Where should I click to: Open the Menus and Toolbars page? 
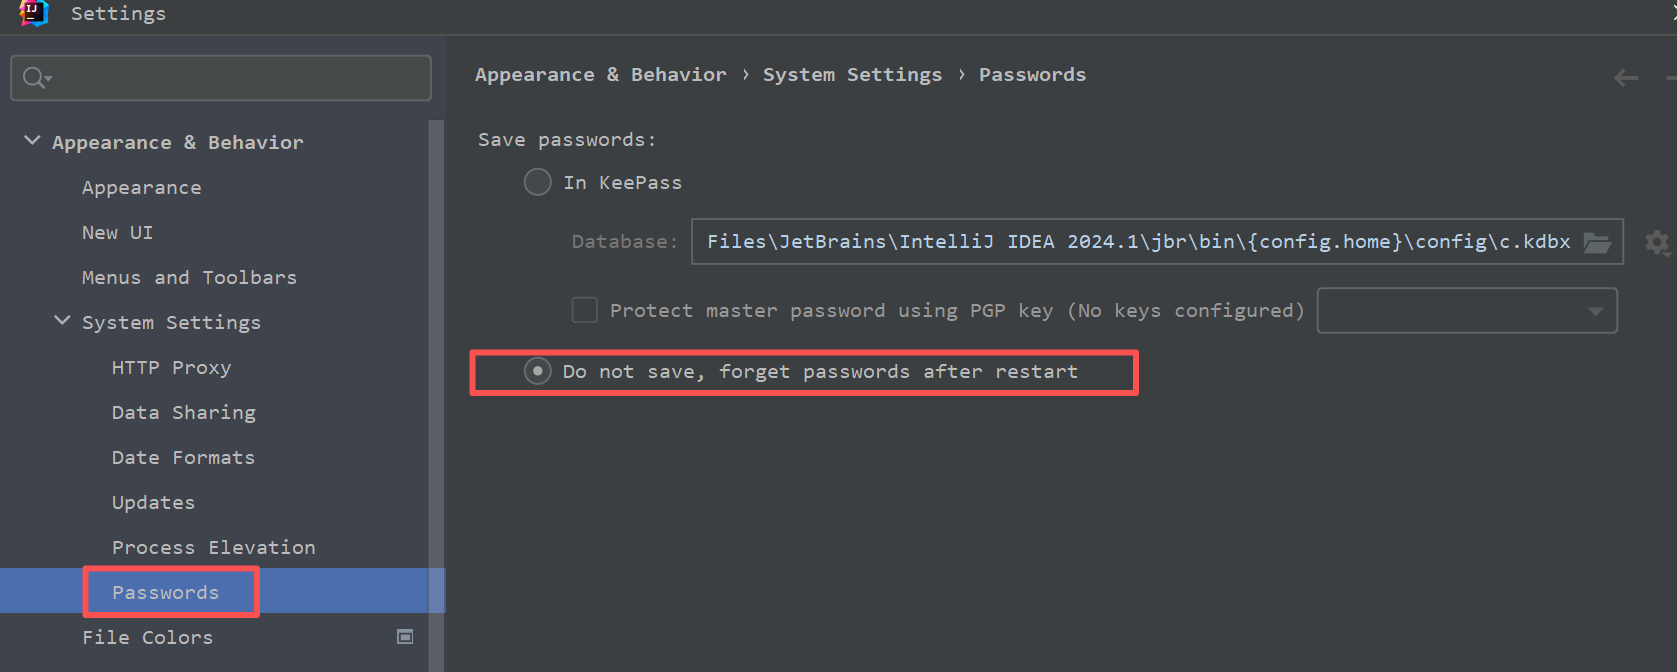pyautogui.click(x=189, y=278)
